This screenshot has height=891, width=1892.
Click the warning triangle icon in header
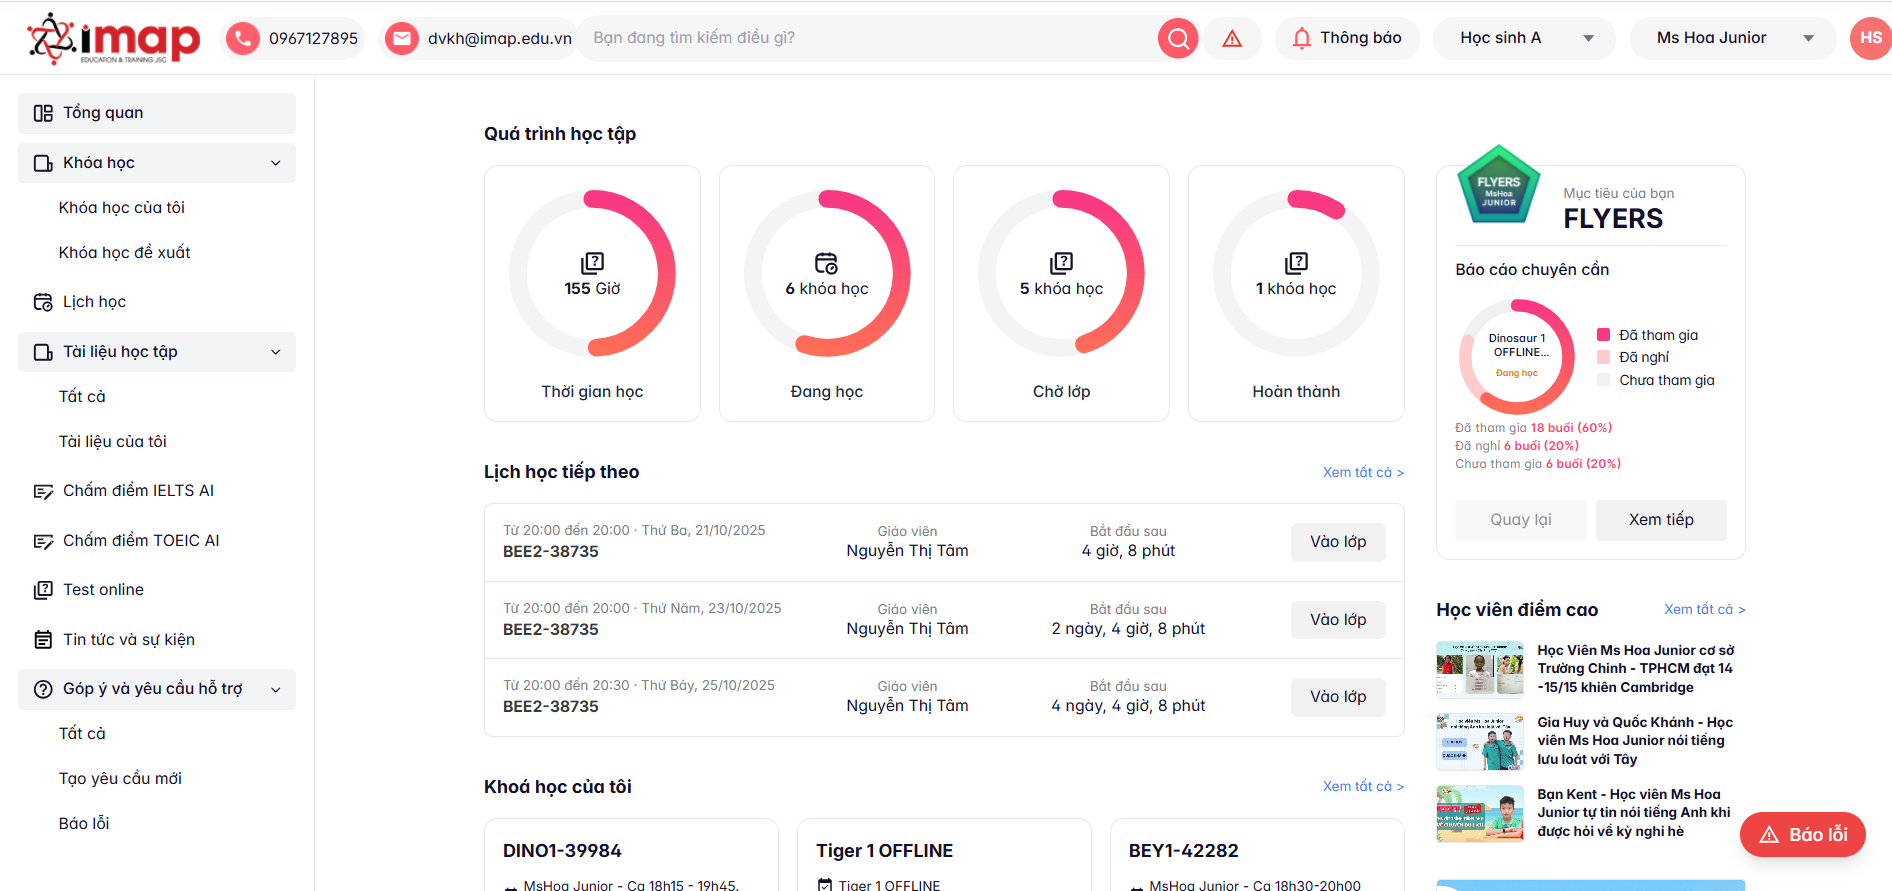(1232, 38)
